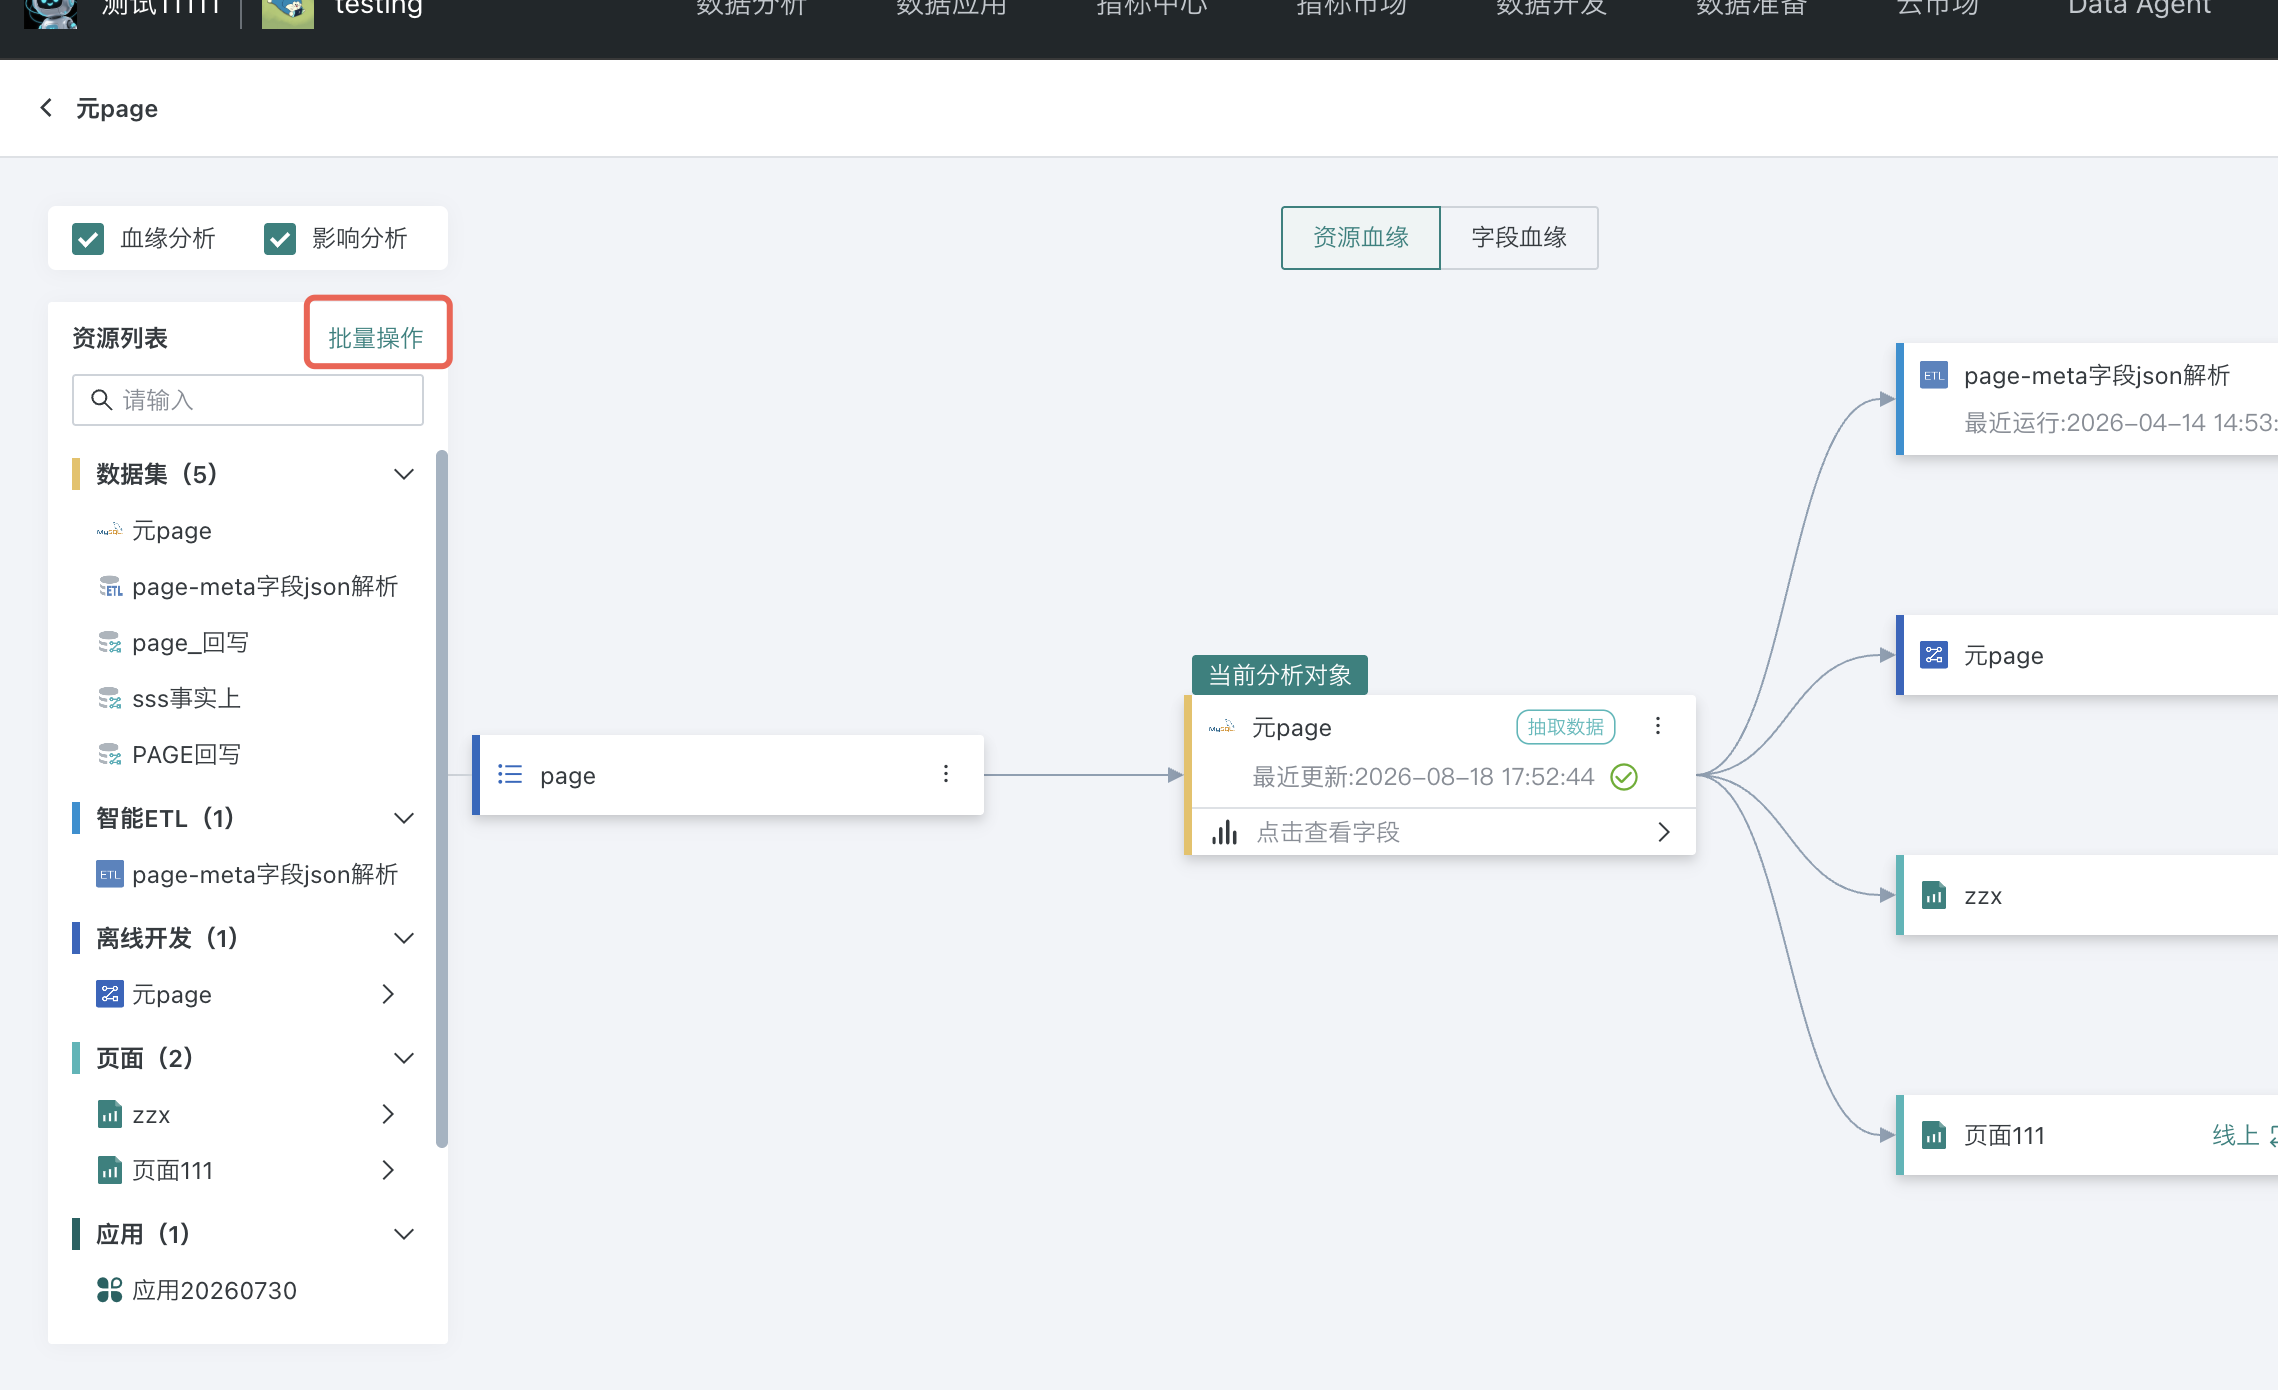The image size is (2278, 1390).
Task: Open the 数据分析 top menu
Action: click(x=751, y=8)
